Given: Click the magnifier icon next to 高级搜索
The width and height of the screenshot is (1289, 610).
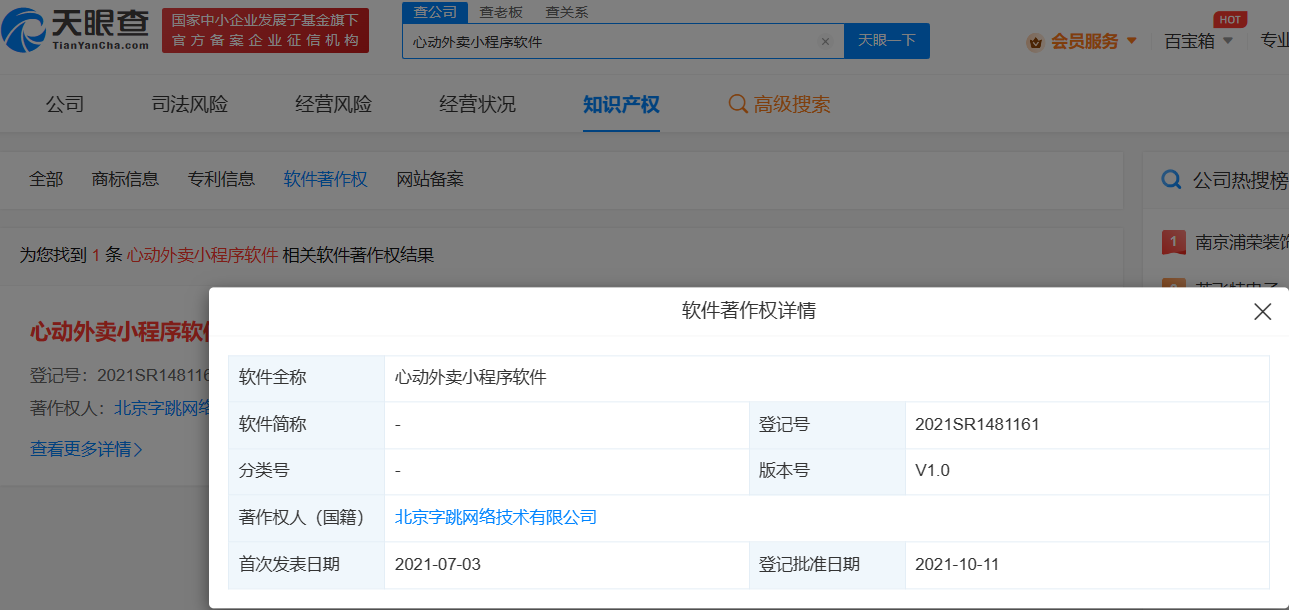Looking at the screenshot, I should click(738, 104).
